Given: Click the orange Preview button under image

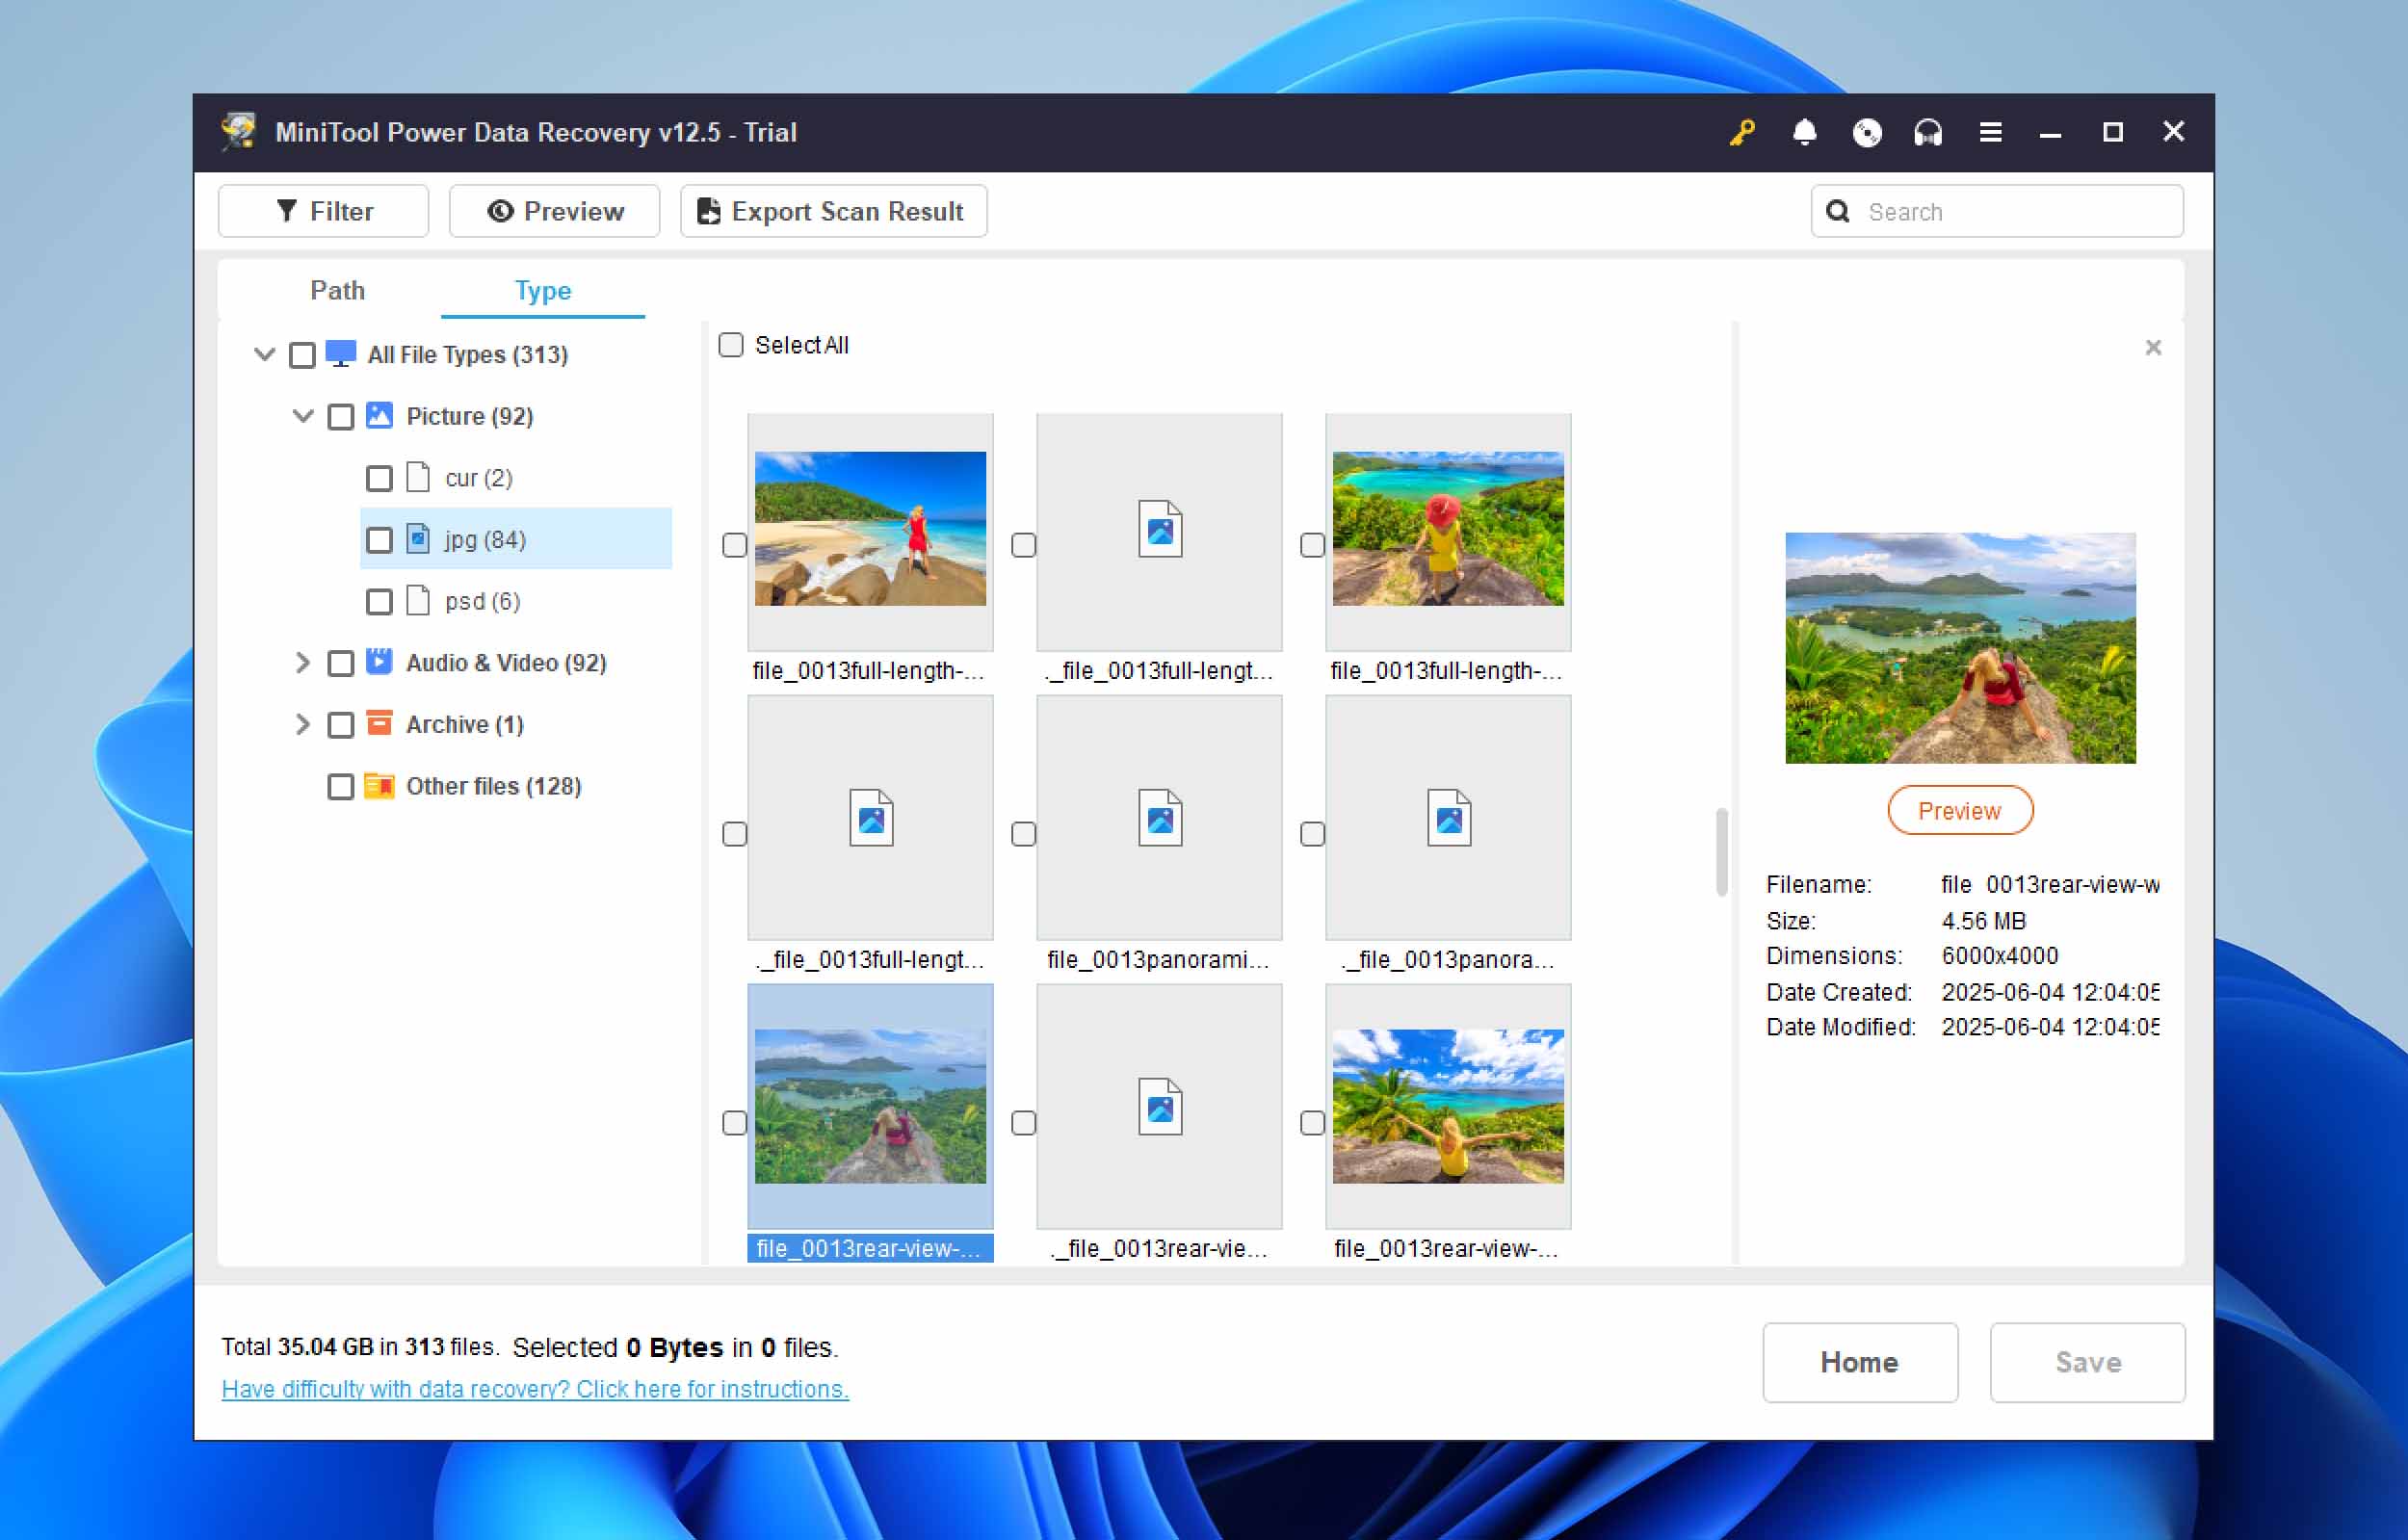Looking at the screenshot, I should pos(1960,810).
